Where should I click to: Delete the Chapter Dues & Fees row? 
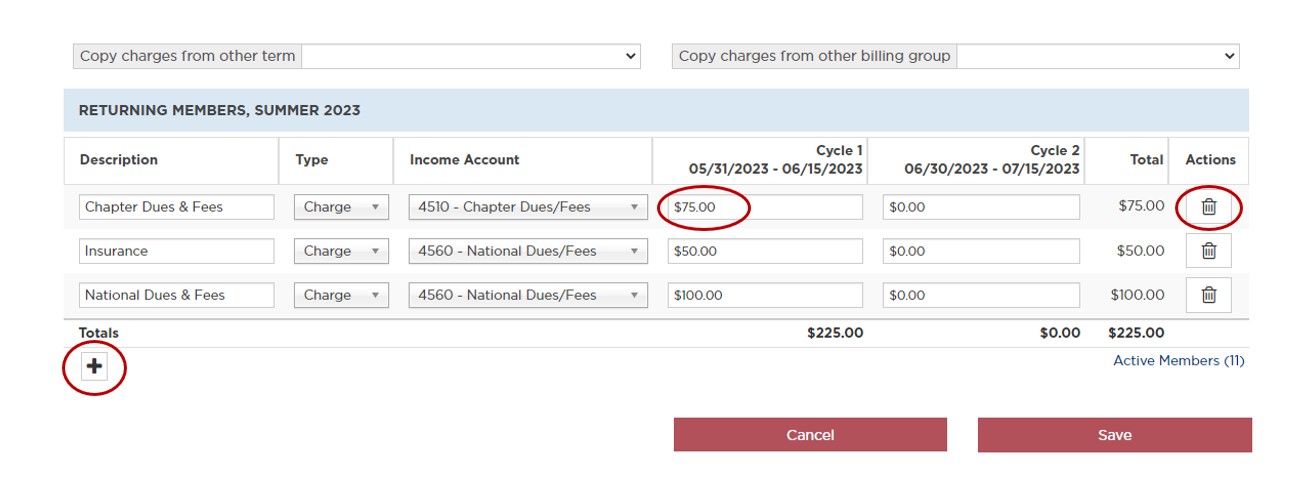(x=1208, y=207)
